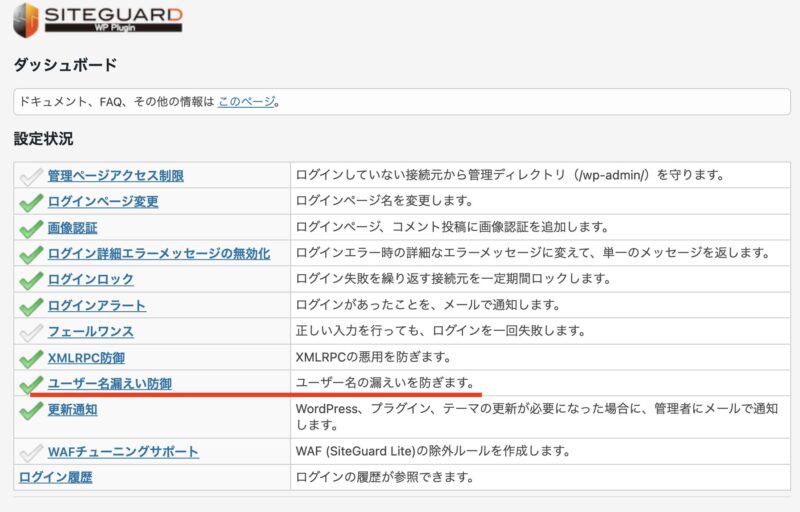Click green checkmark beside ログインアラート

click(x=31, y=306)
